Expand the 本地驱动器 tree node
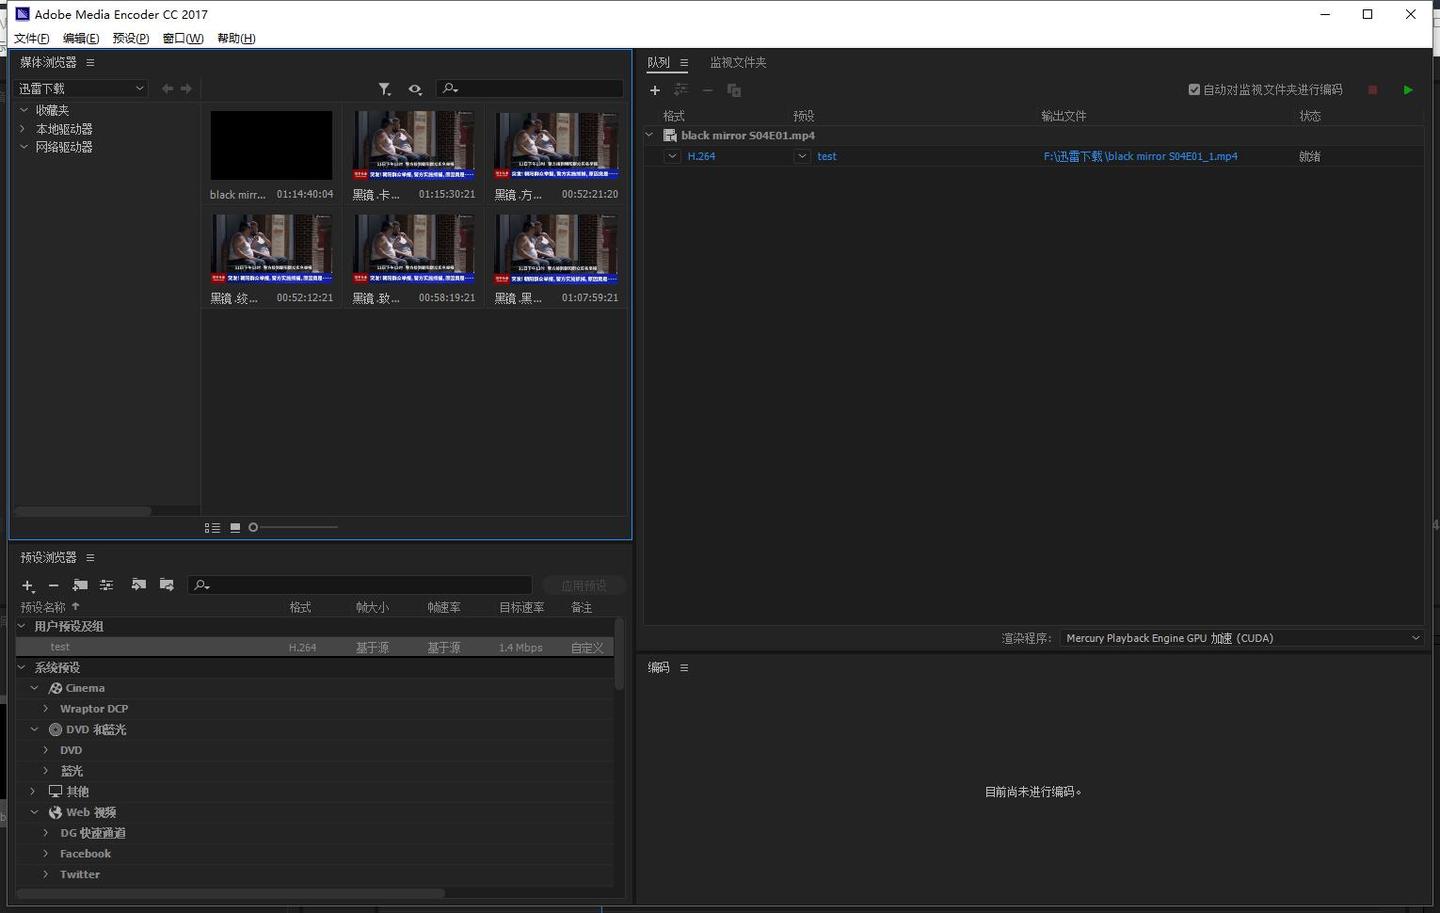The image size is (1440, 913). pyautogui.click(x=24, y=129)
